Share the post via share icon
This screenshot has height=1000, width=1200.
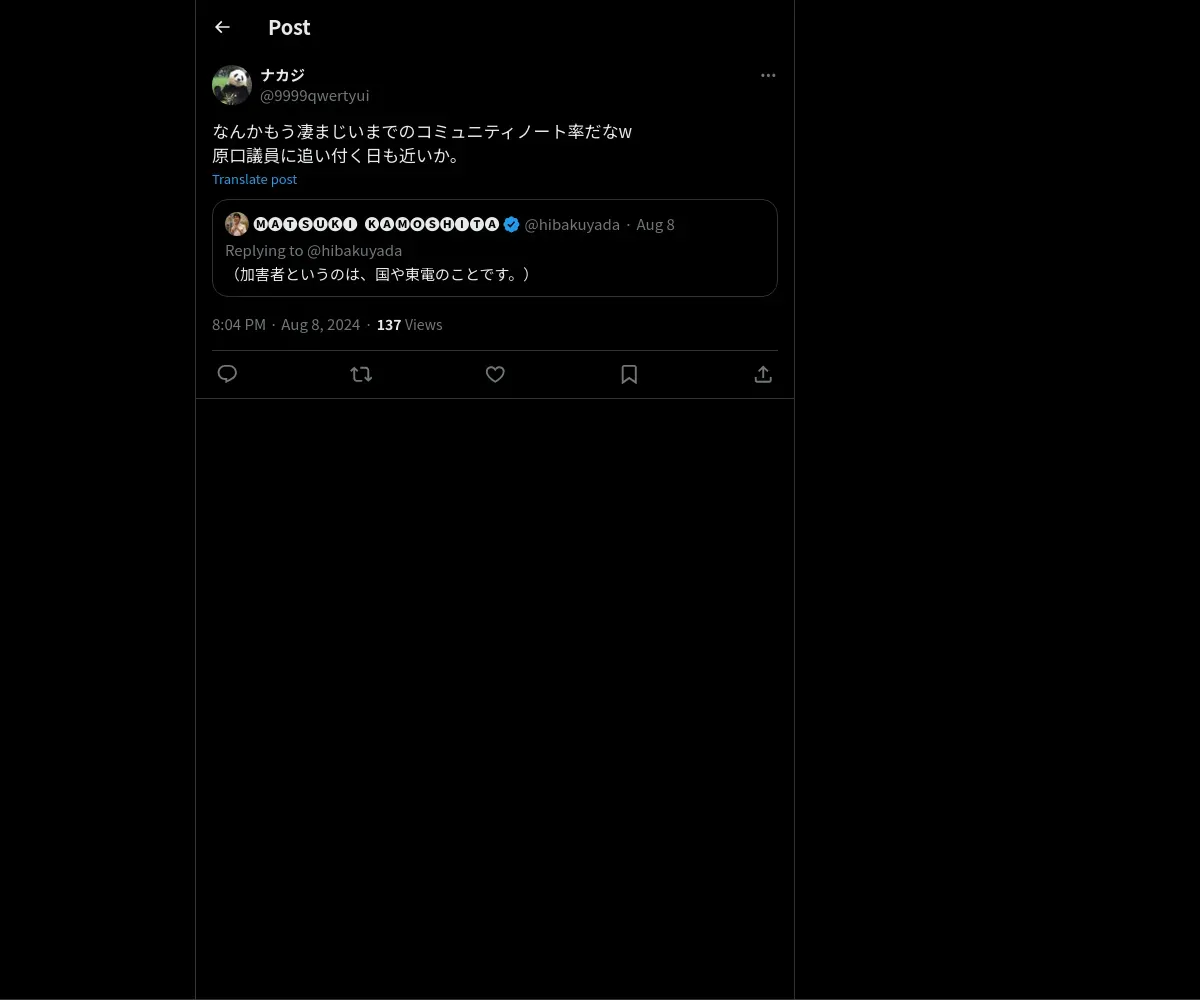click(x=763, y=374)
